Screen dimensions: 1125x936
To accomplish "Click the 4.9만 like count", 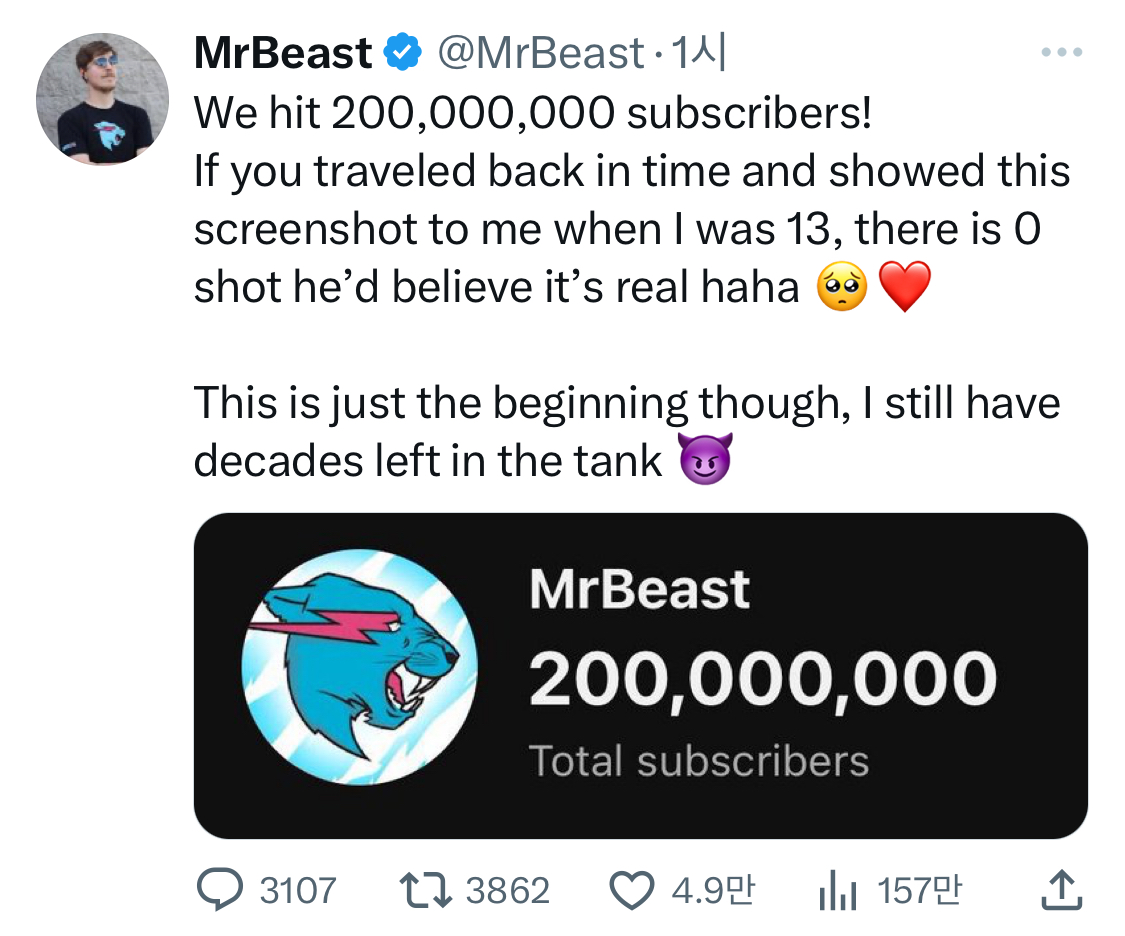I will (x=713, y=890).
